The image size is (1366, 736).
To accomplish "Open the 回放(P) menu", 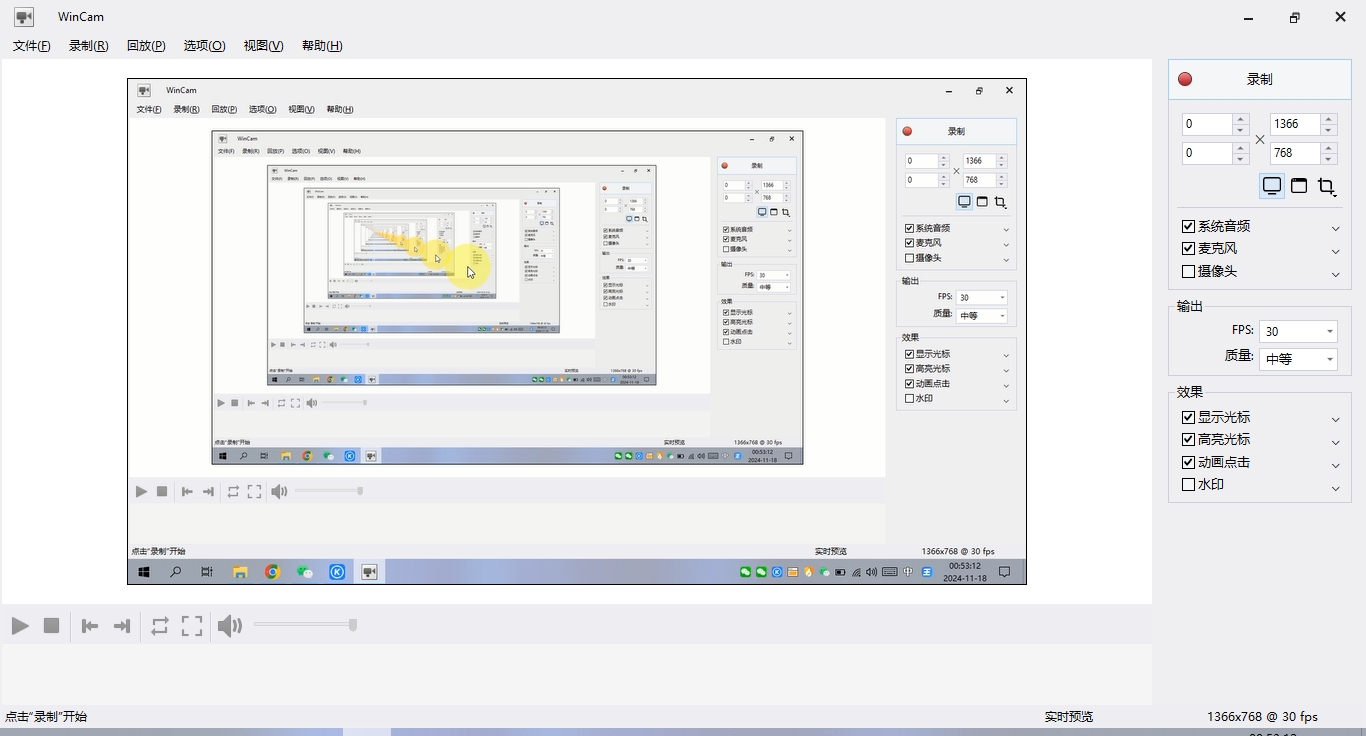I will (x=147, y=46).
